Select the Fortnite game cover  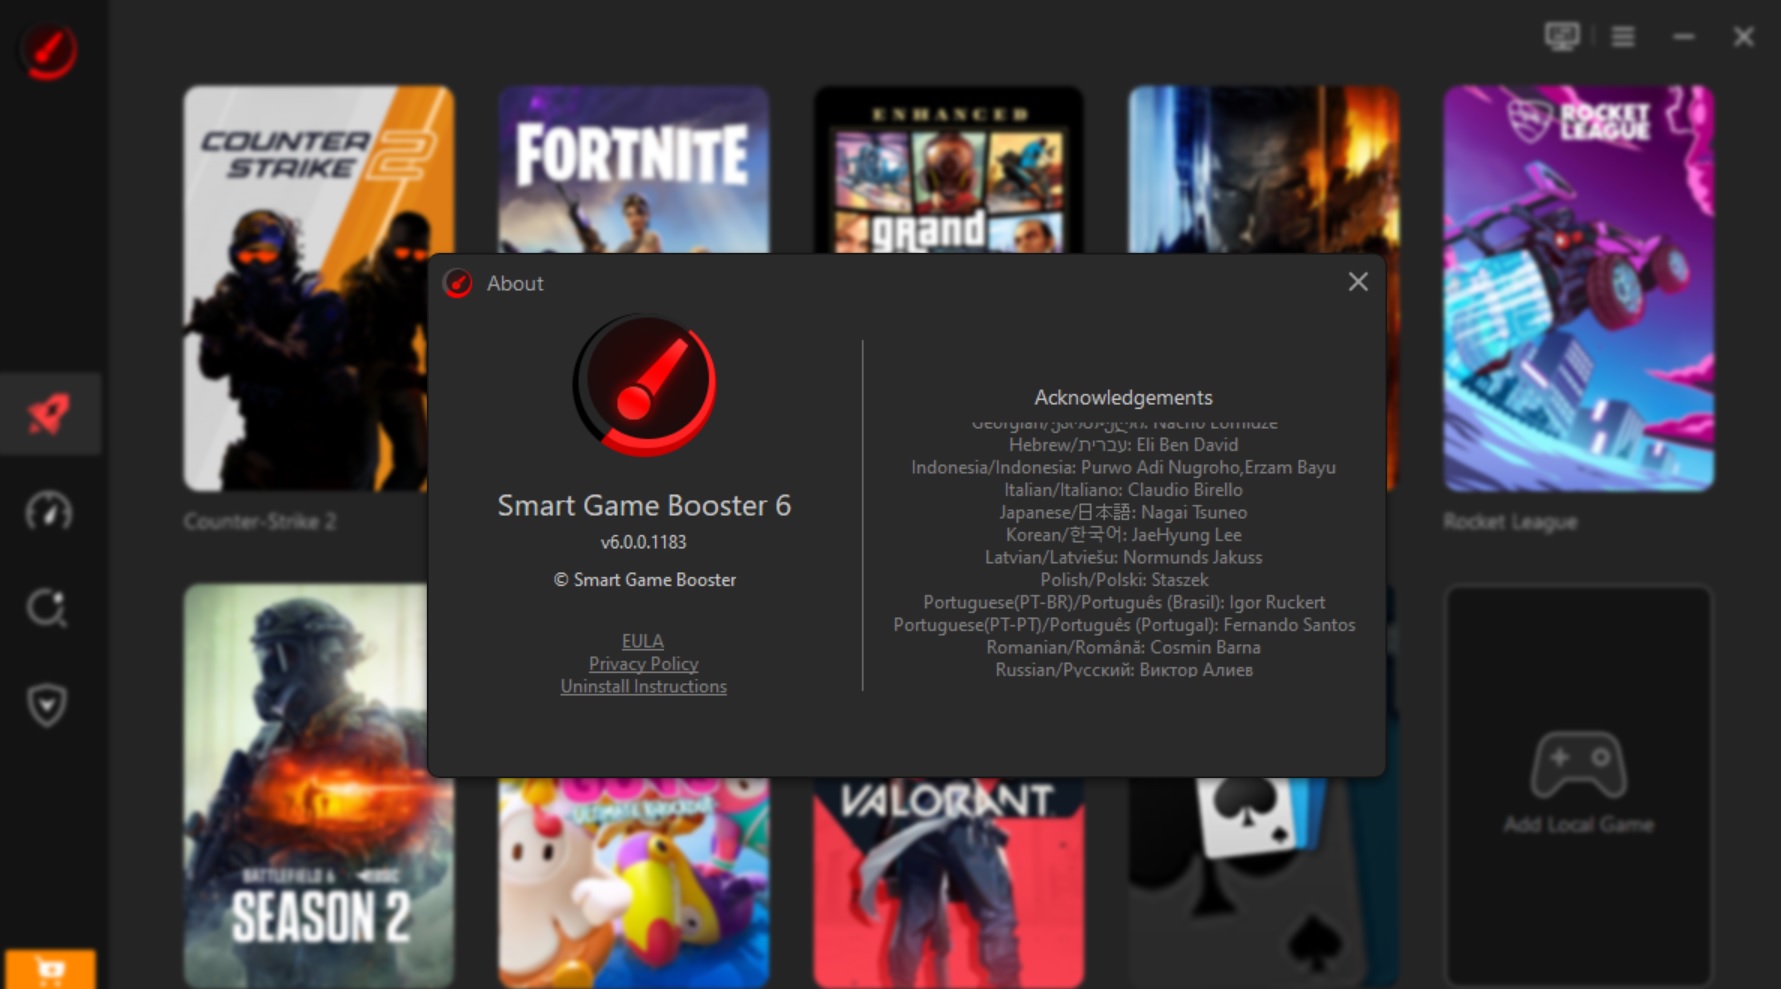(x=634, y=169)
